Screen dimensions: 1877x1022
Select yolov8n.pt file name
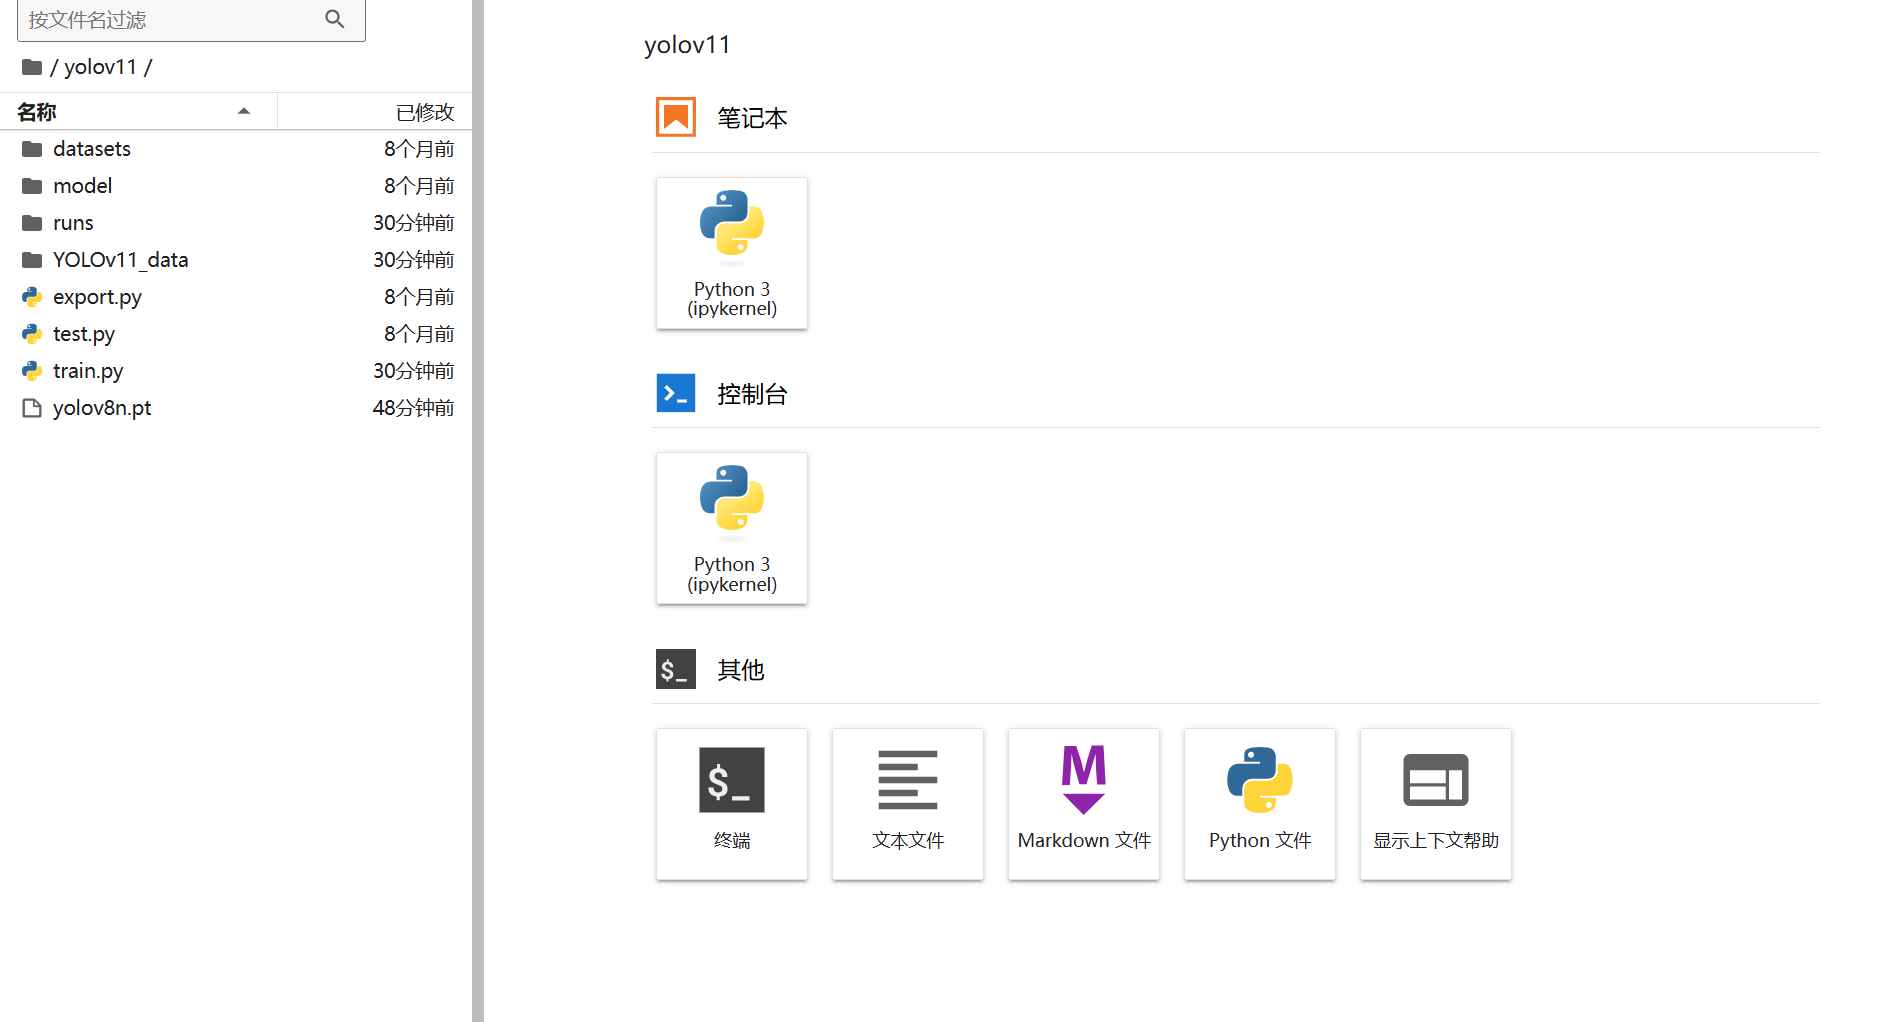[x=102, y=408]
